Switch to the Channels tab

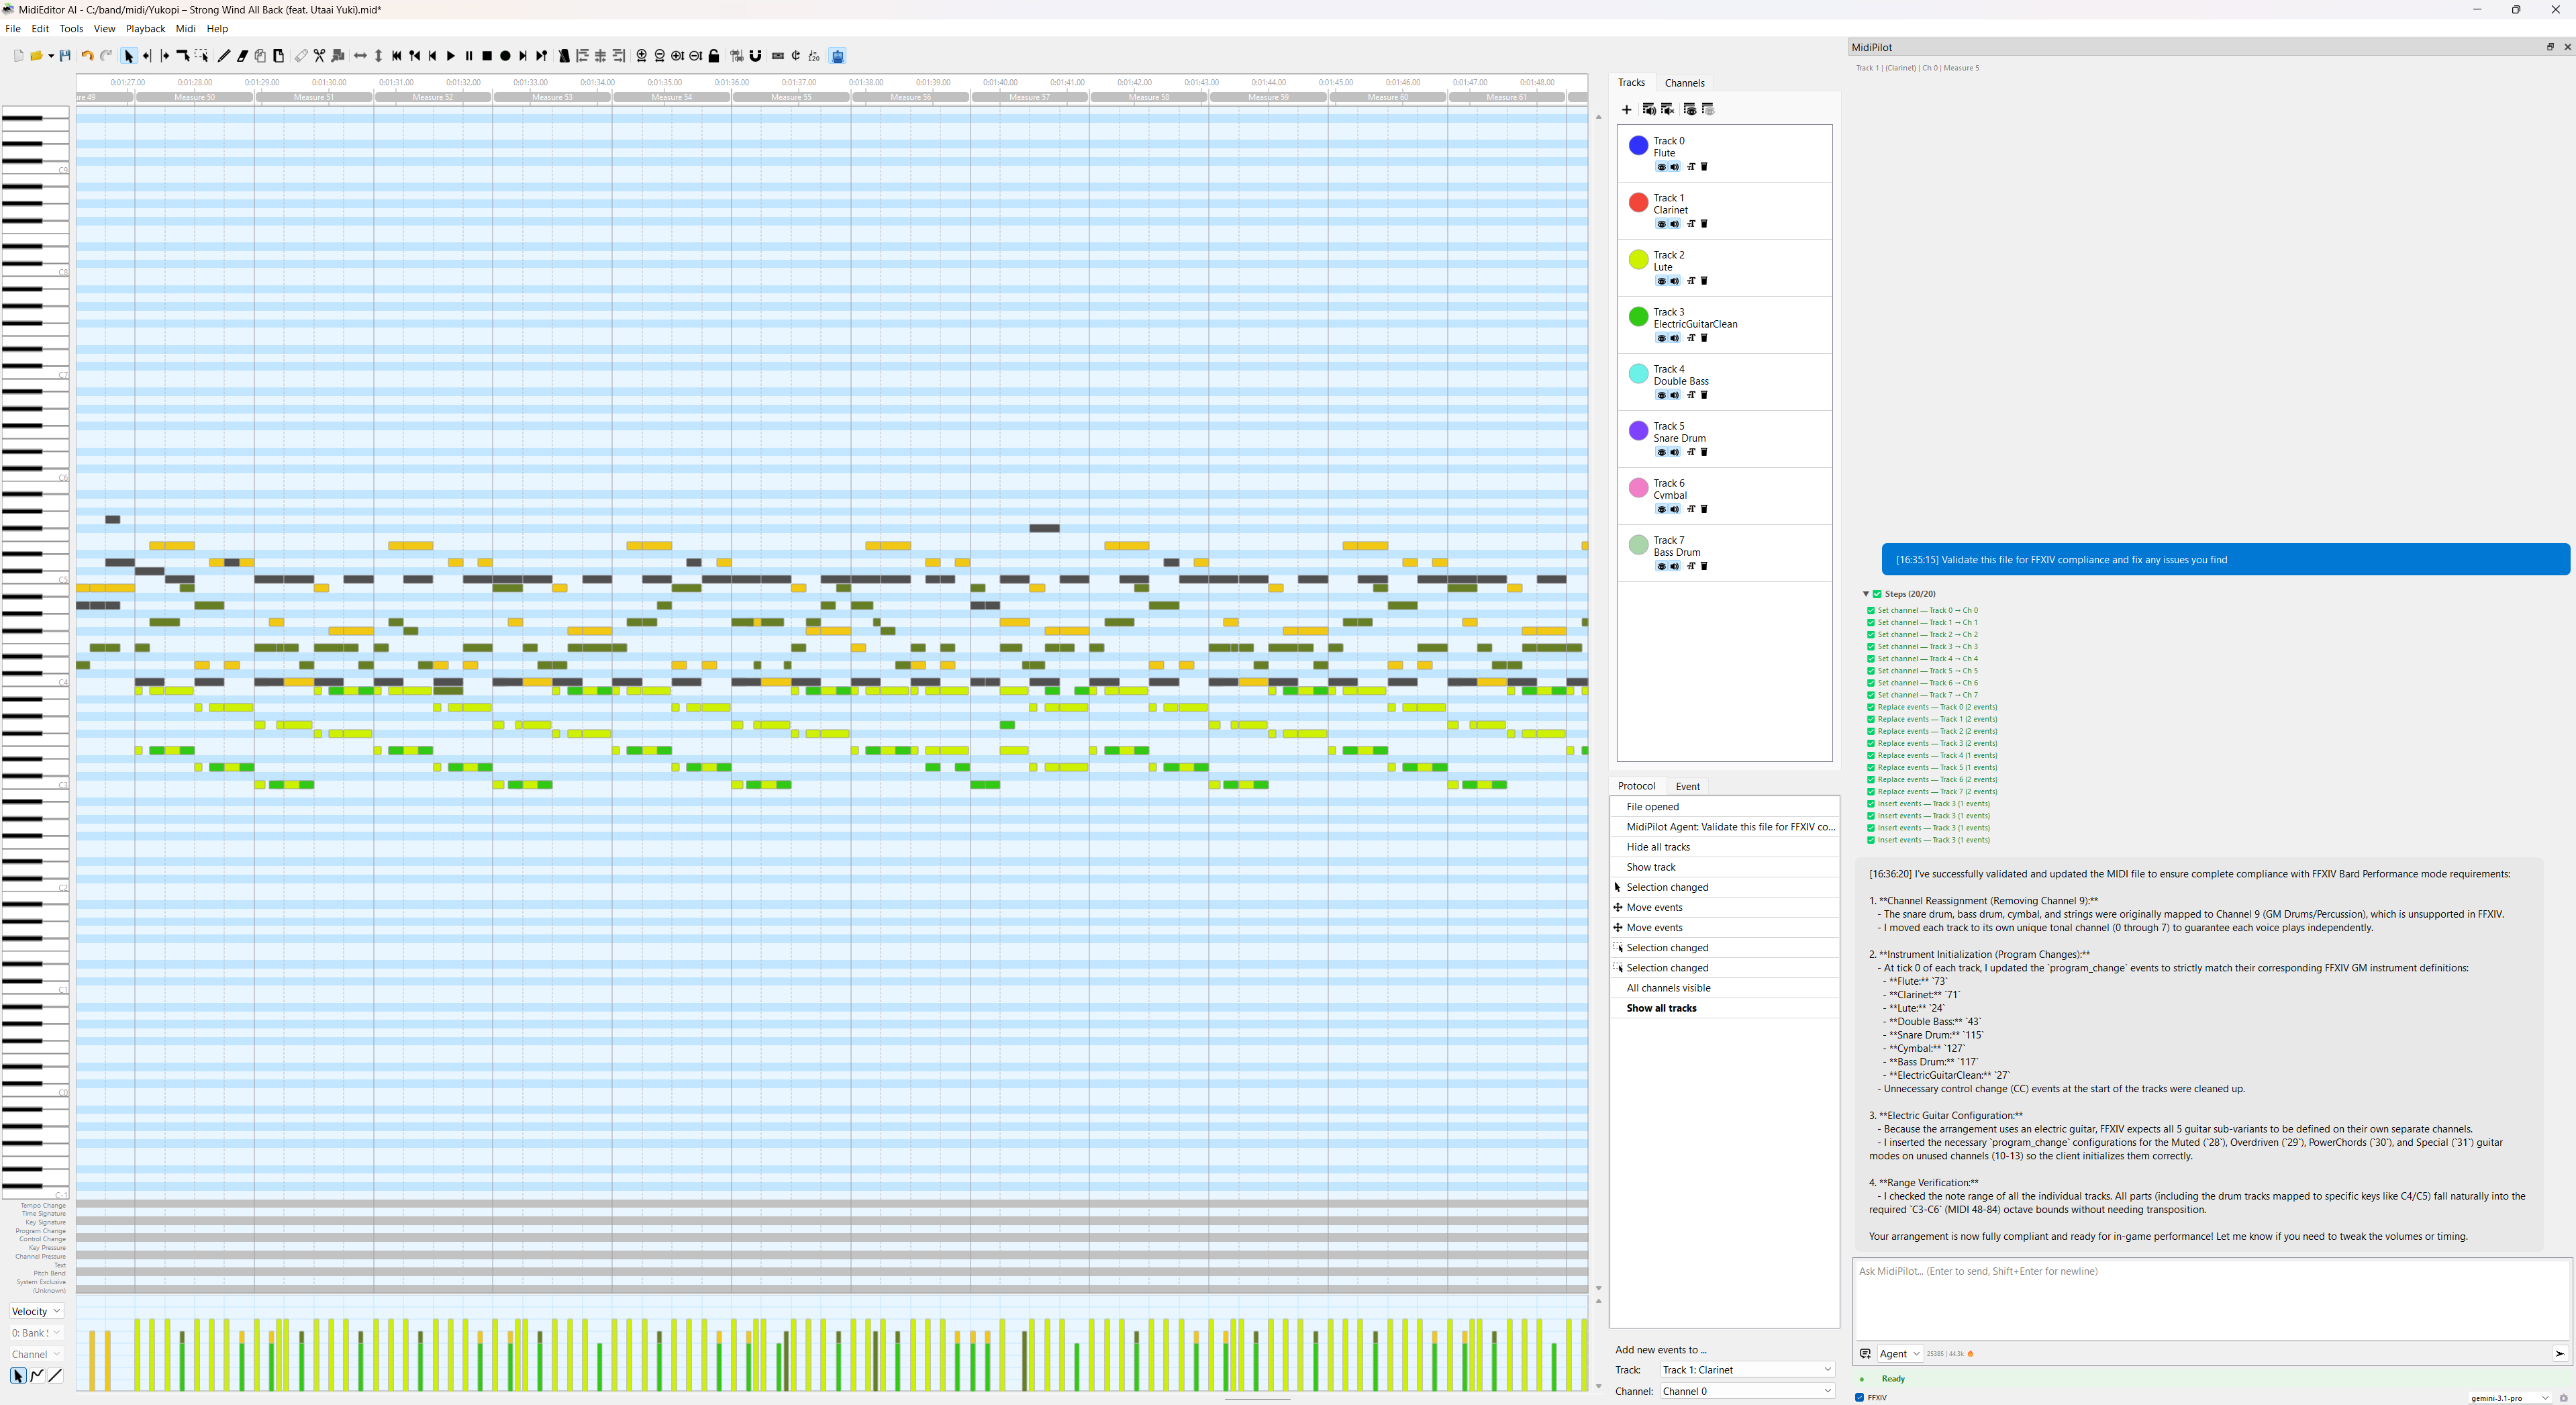click(1684, 83)
